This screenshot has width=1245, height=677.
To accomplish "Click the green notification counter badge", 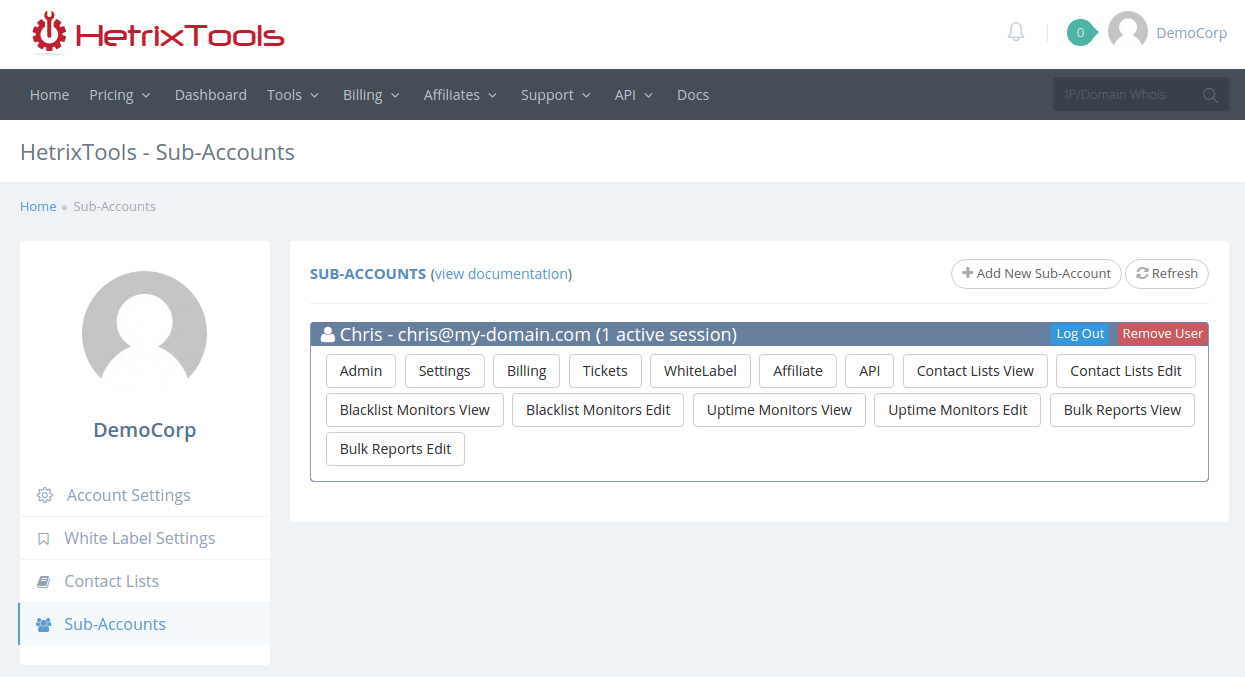I will [1081, 32].
